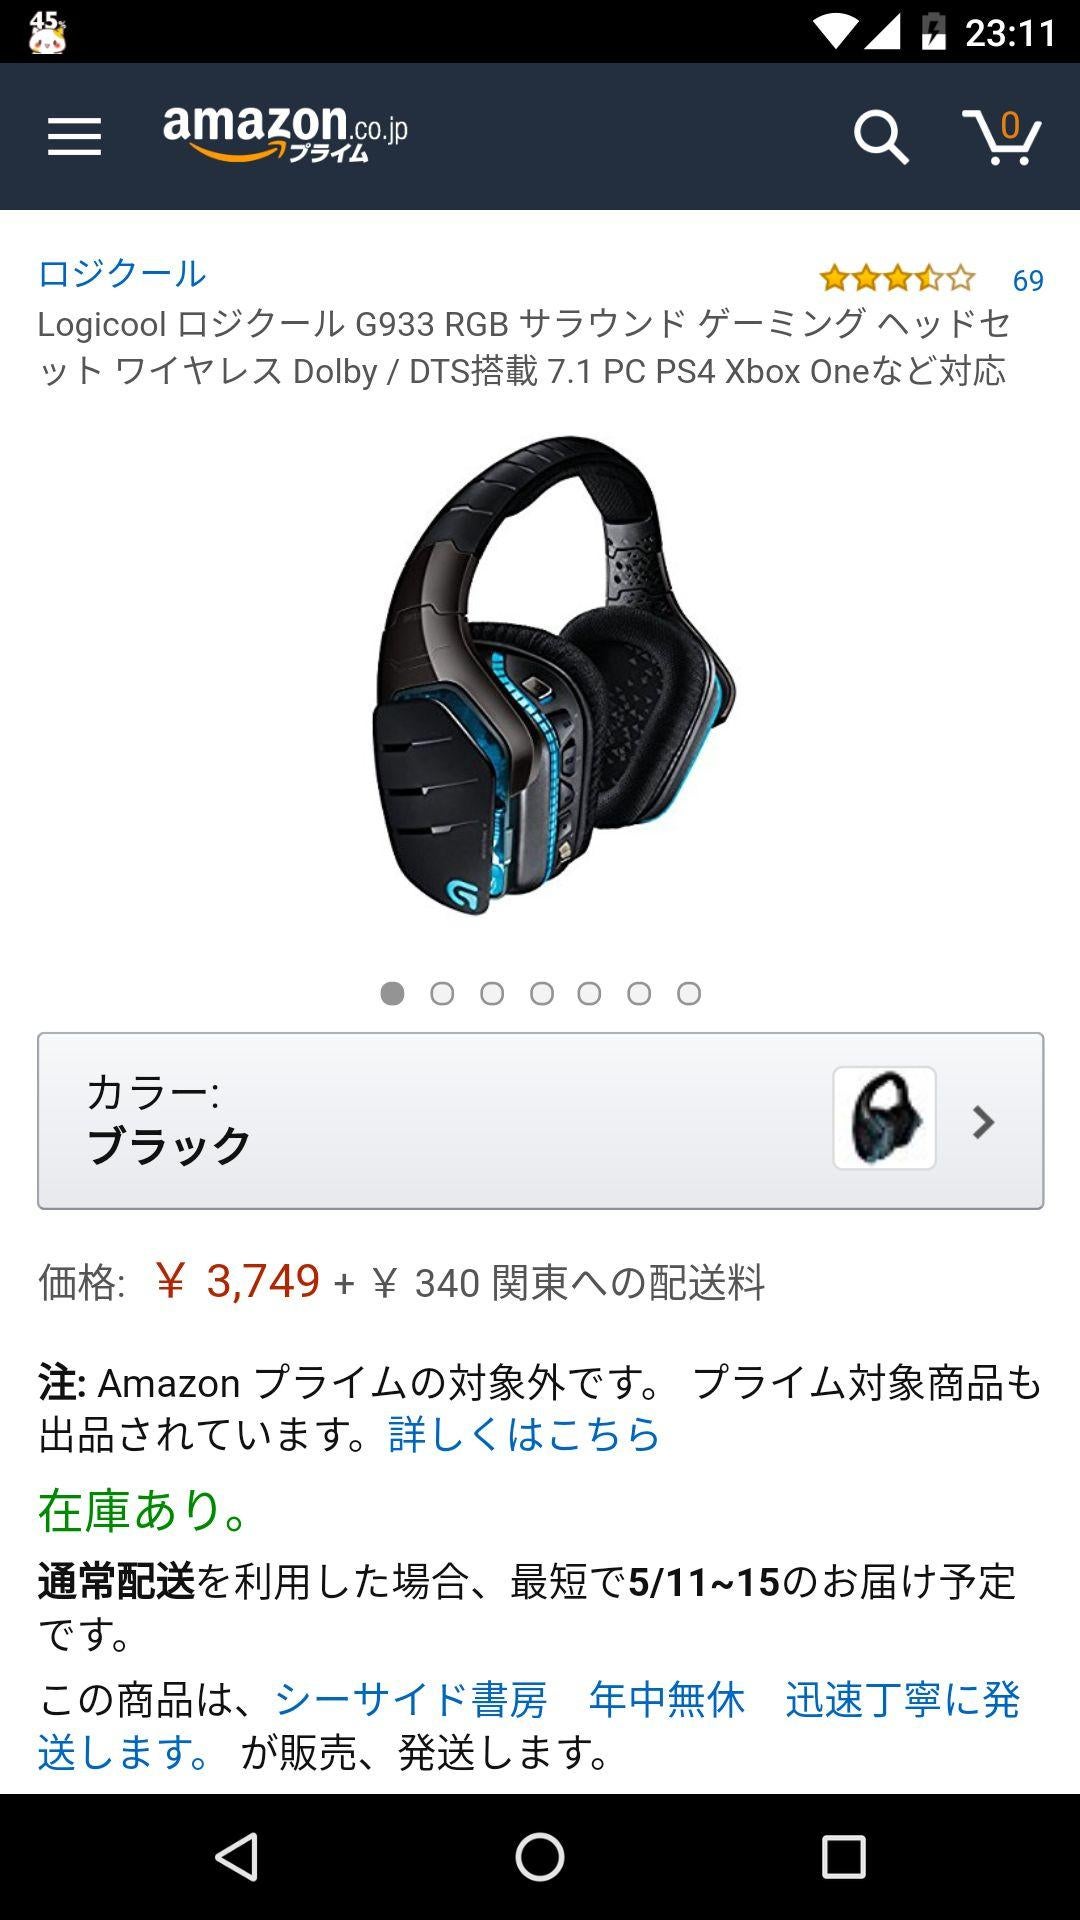Open the シーサイド書房 seller link

click(411, 1699)
